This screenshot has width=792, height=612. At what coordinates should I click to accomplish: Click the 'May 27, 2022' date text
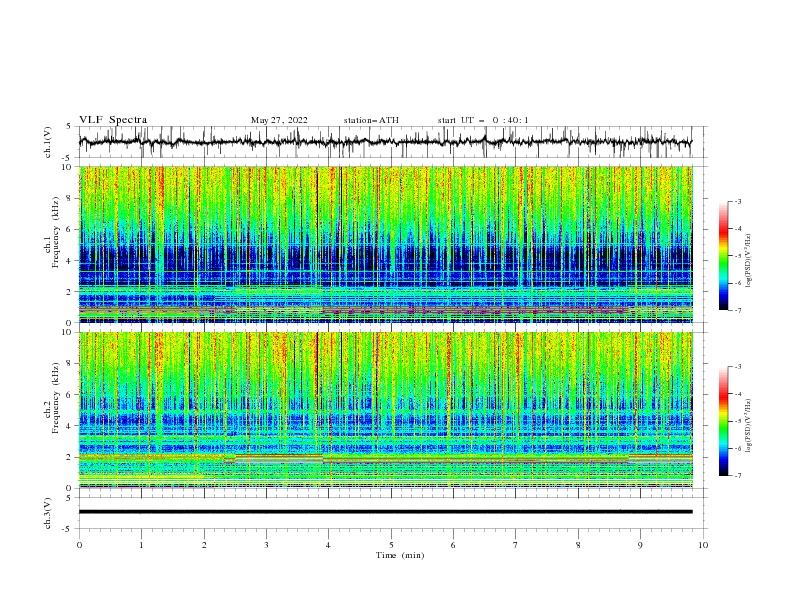click(x=279, y=120)
